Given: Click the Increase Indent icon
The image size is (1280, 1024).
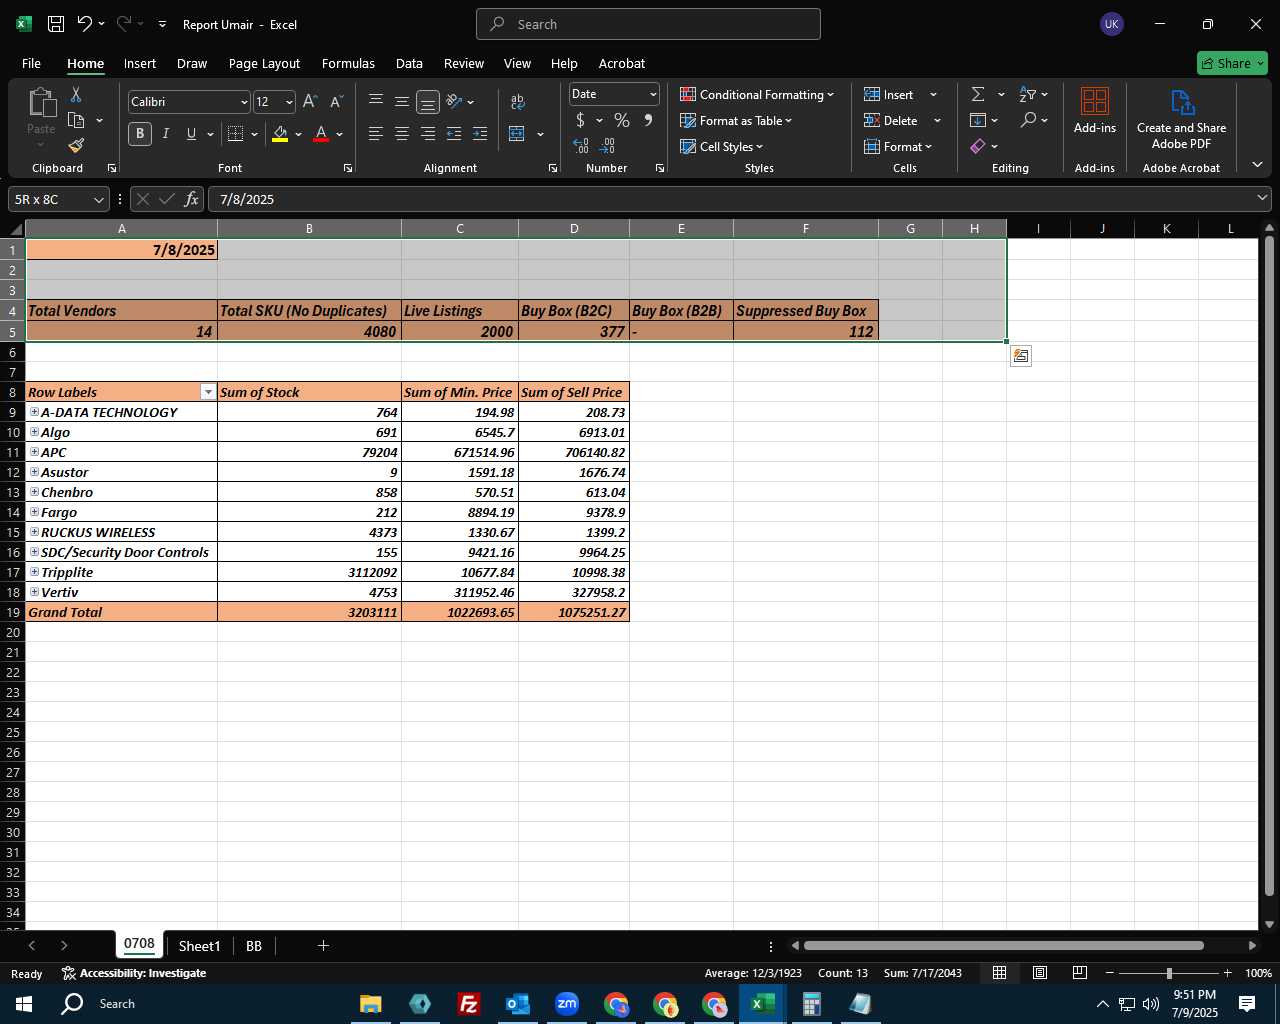Looking at the screenshot, I should (x=480, y=133).
